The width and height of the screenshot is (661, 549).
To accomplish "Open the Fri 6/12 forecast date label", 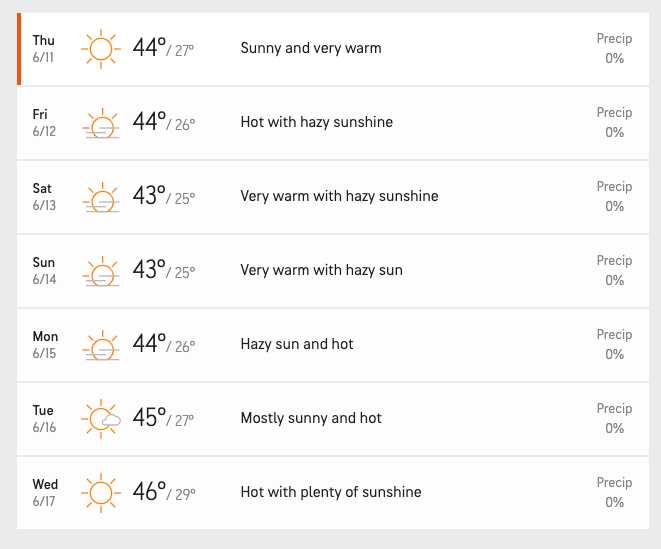I will click(44, 123).
